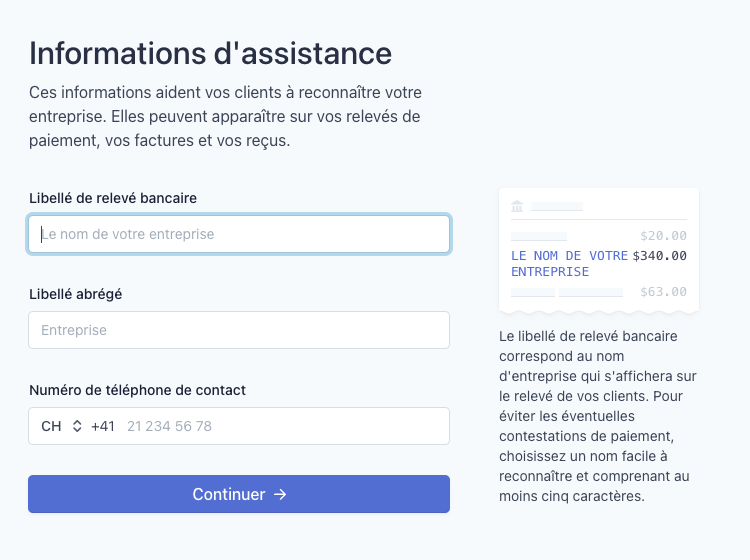
Task: Click the Informations d'assistance heading
Action: (x=210, y=53)
